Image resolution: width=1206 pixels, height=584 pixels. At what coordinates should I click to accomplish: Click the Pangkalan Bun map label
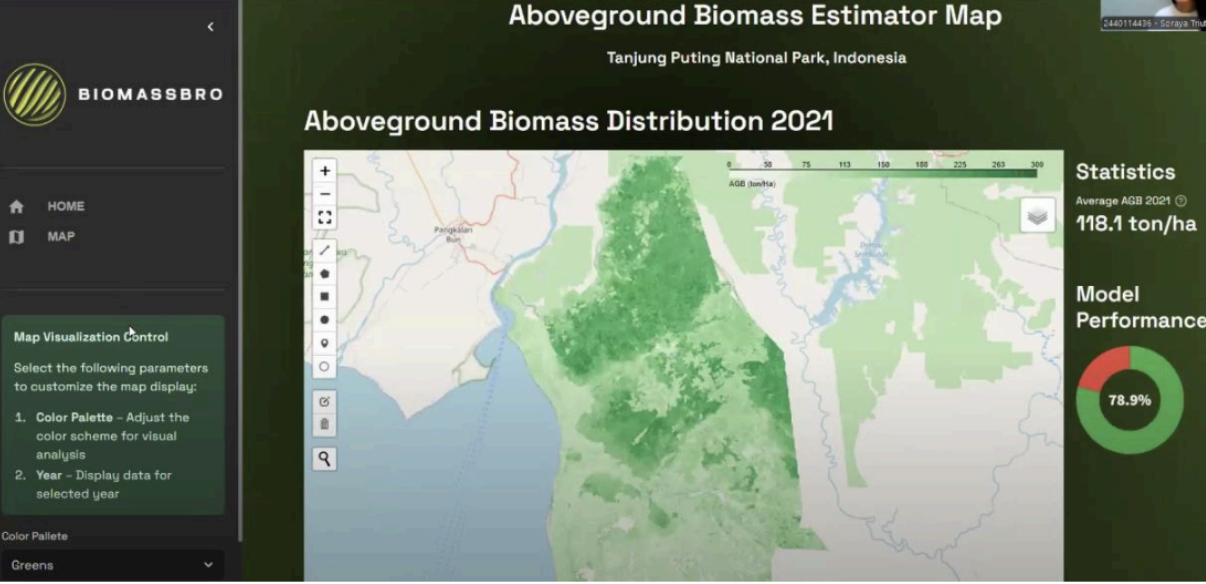click(x=453, y=234)
